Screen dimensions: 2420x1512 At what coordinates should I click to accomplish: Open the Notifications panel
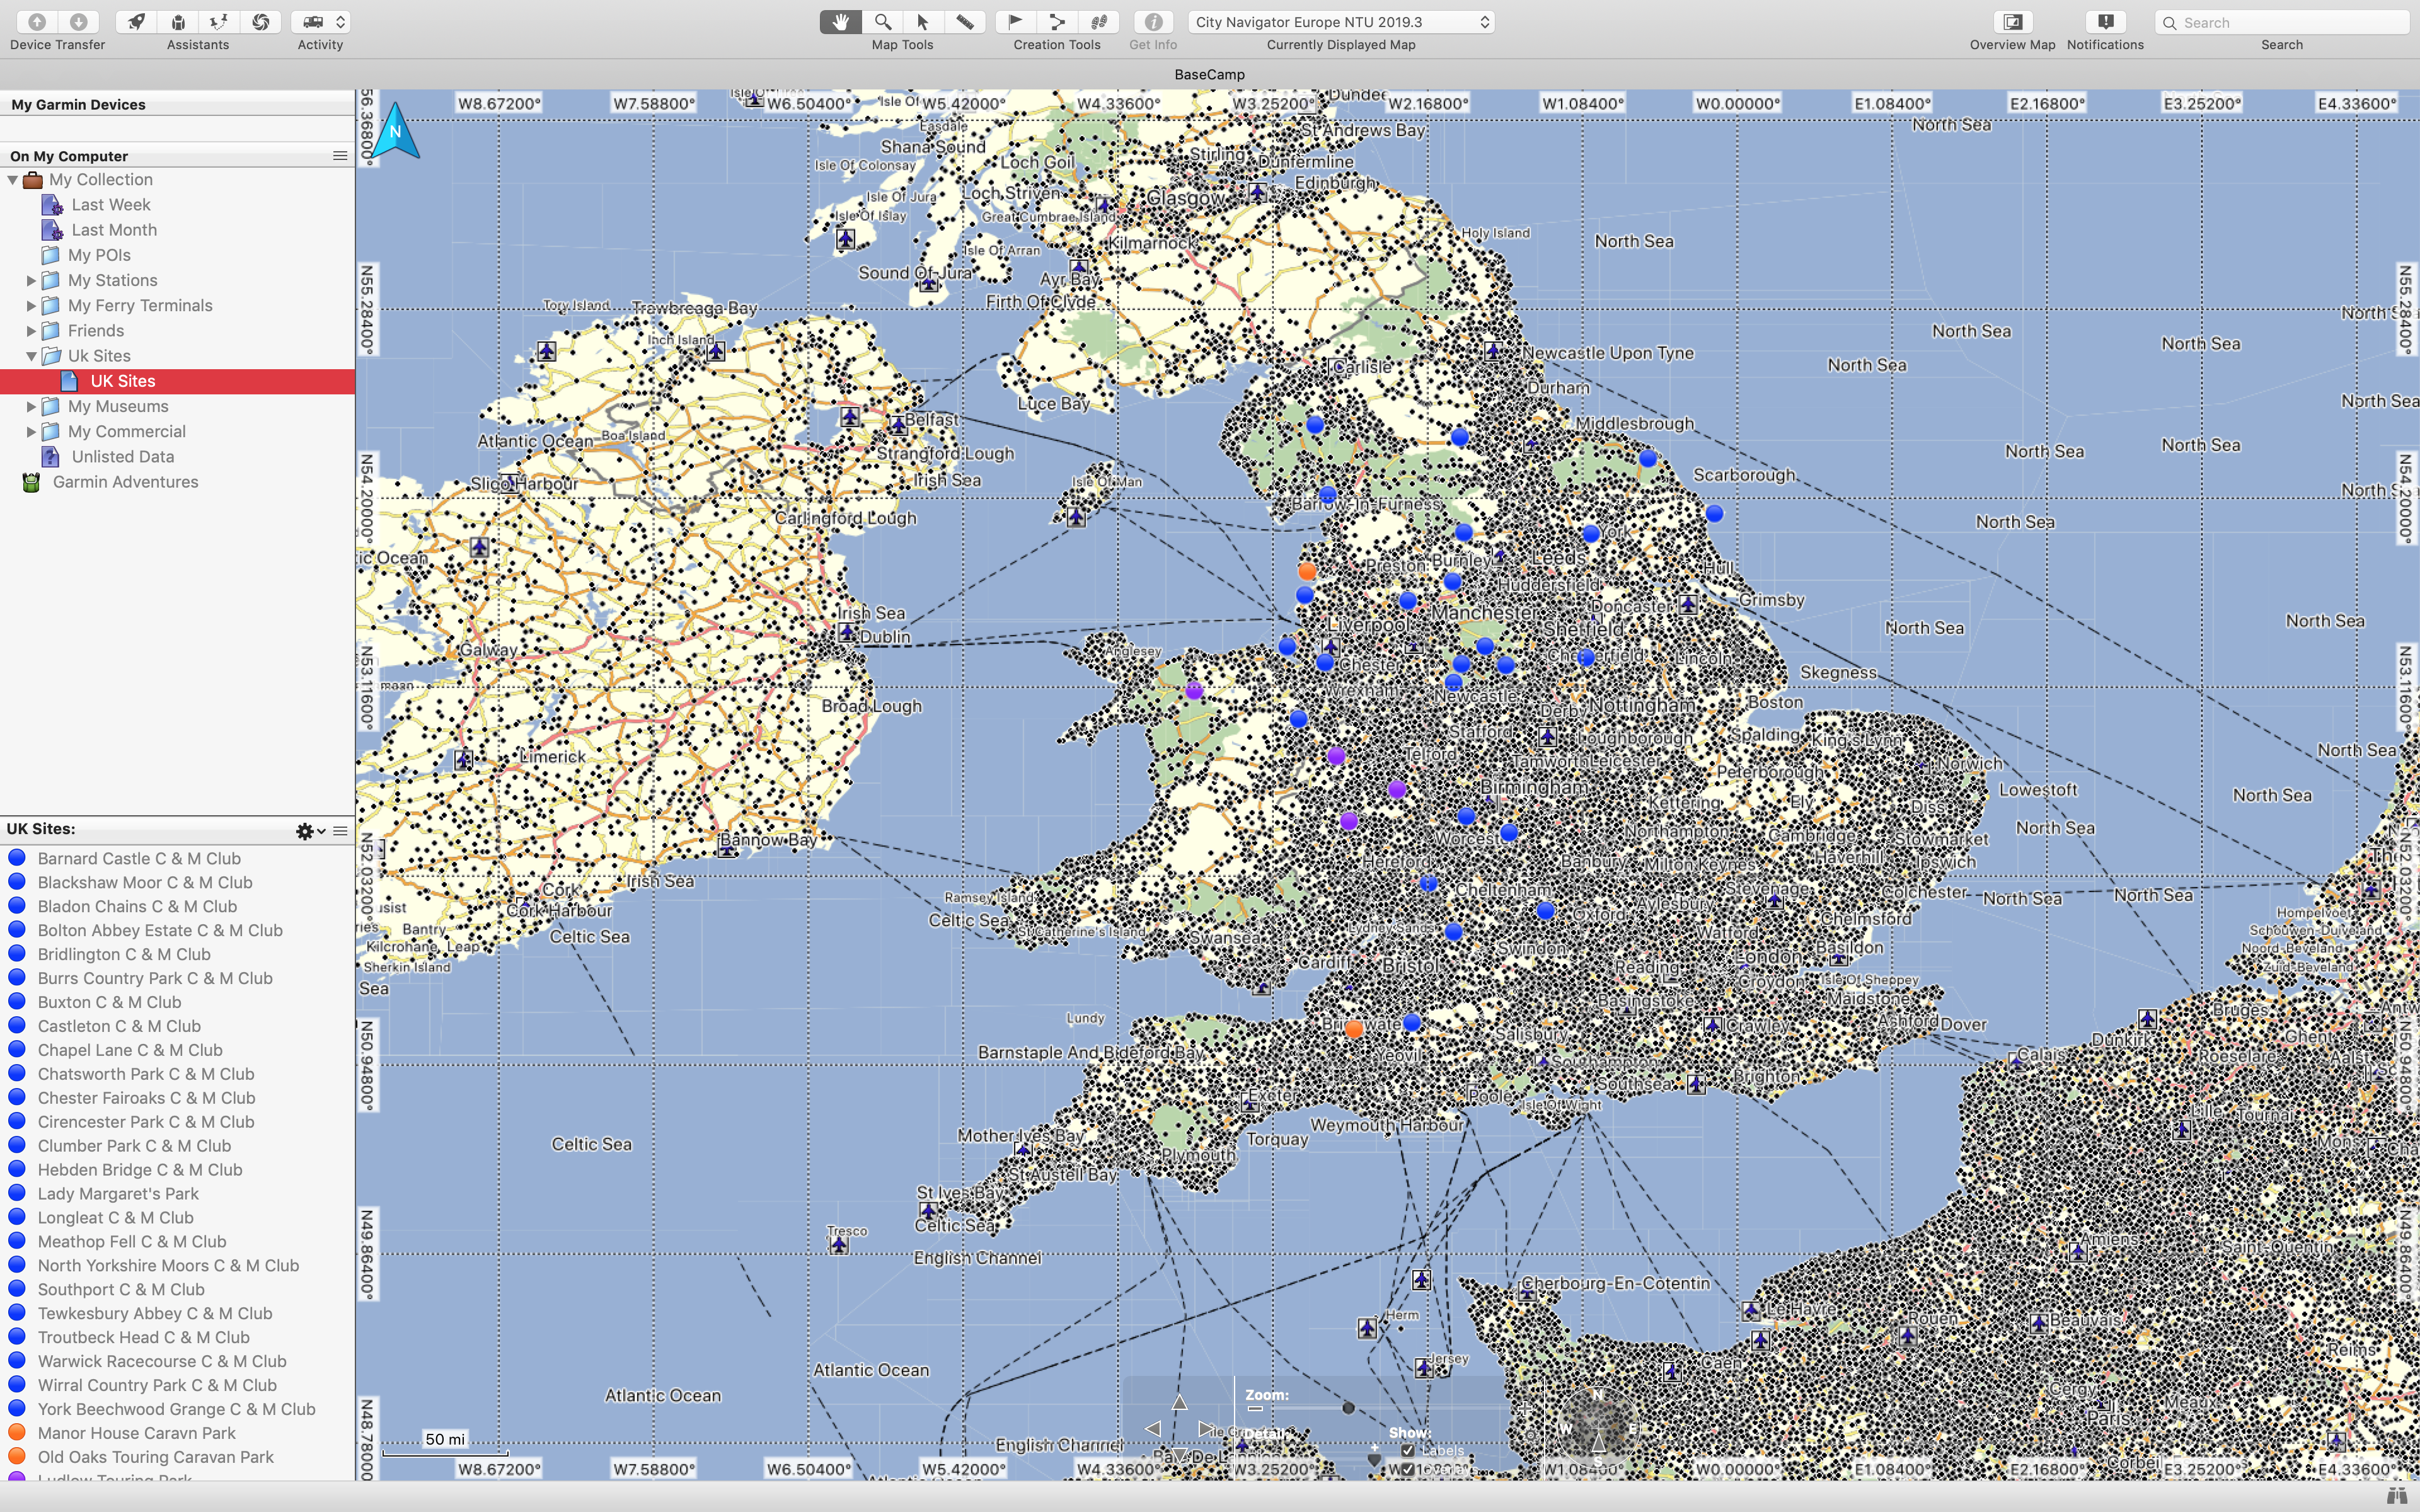(x=2105, y=21)
